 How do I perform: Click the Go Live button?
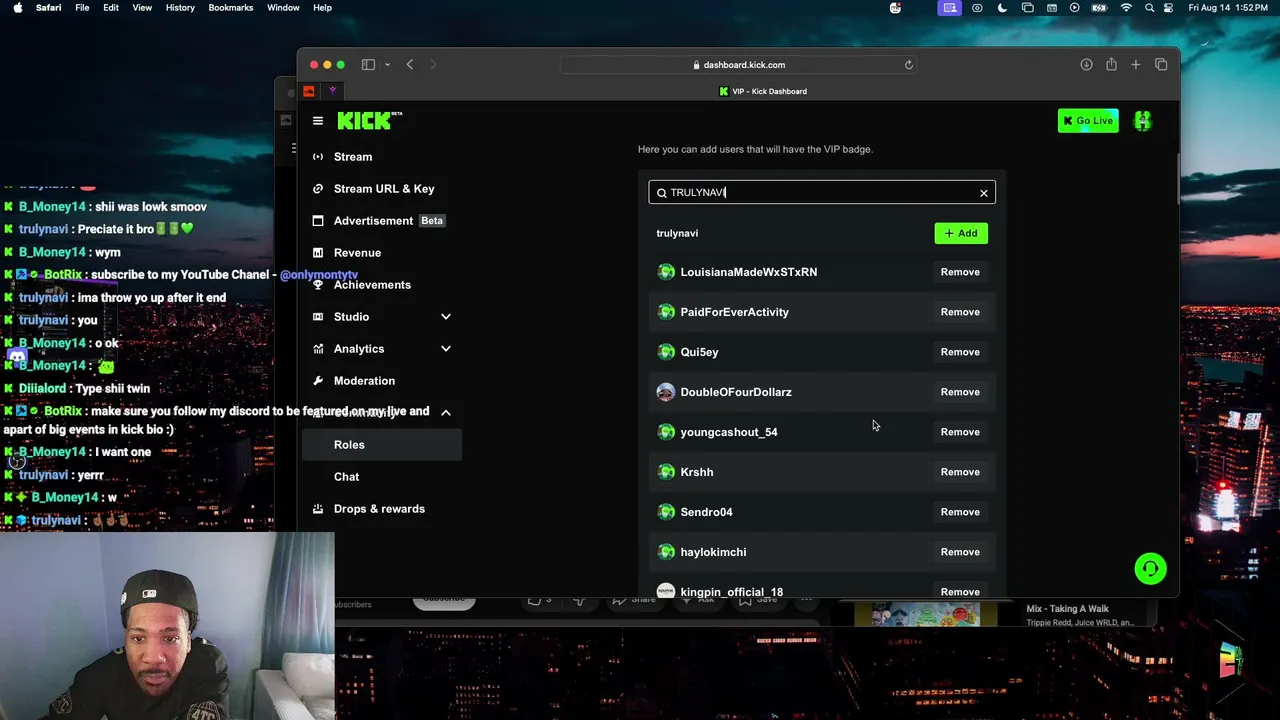1088,121
